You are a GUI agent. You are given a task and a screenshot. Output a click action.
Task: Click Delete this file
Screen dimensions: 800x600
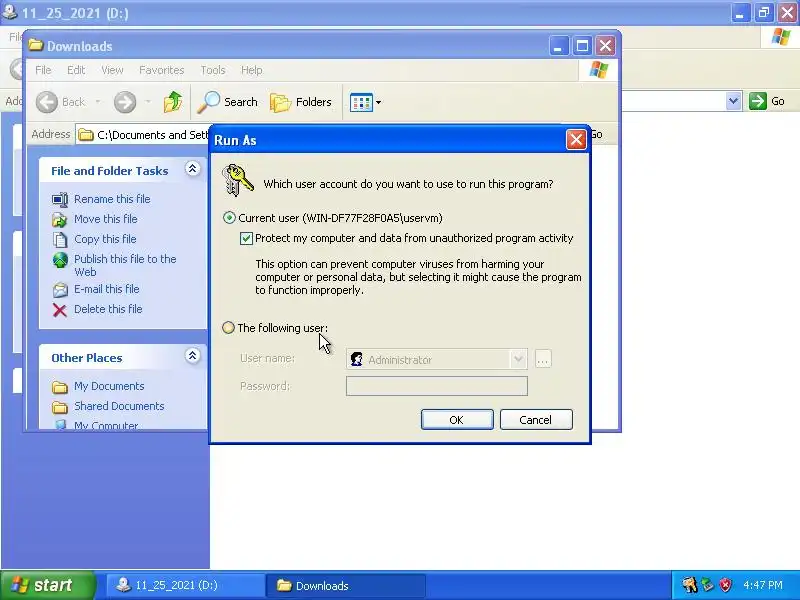coord(108,309)
